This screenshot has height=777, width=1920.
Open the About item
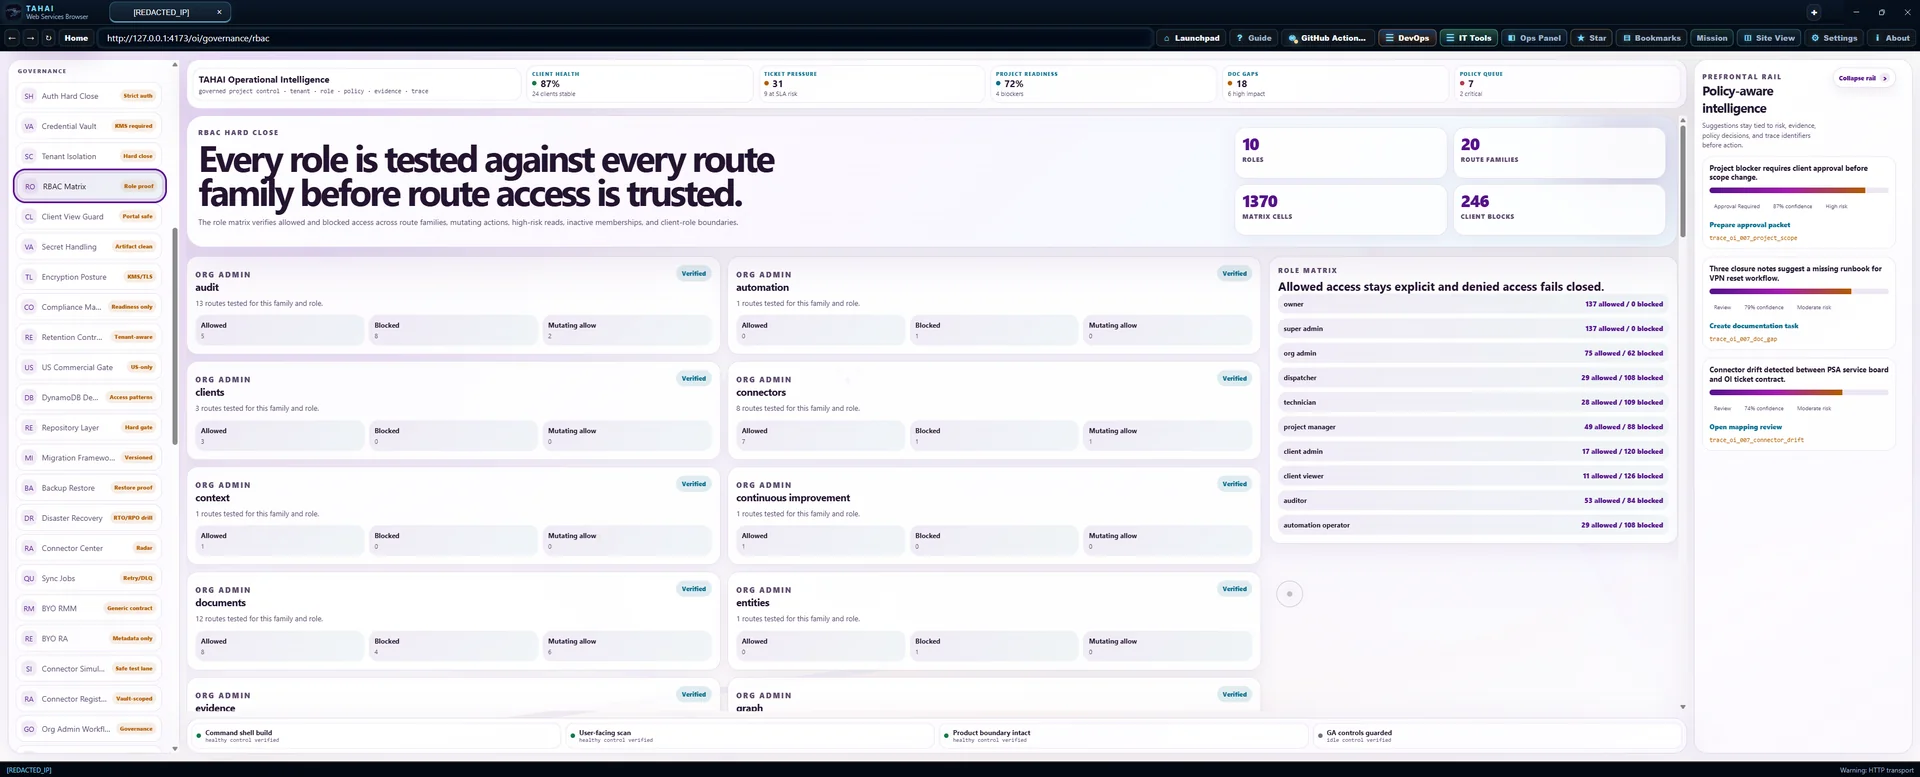pyautogui.click(x=1891, y=38)
